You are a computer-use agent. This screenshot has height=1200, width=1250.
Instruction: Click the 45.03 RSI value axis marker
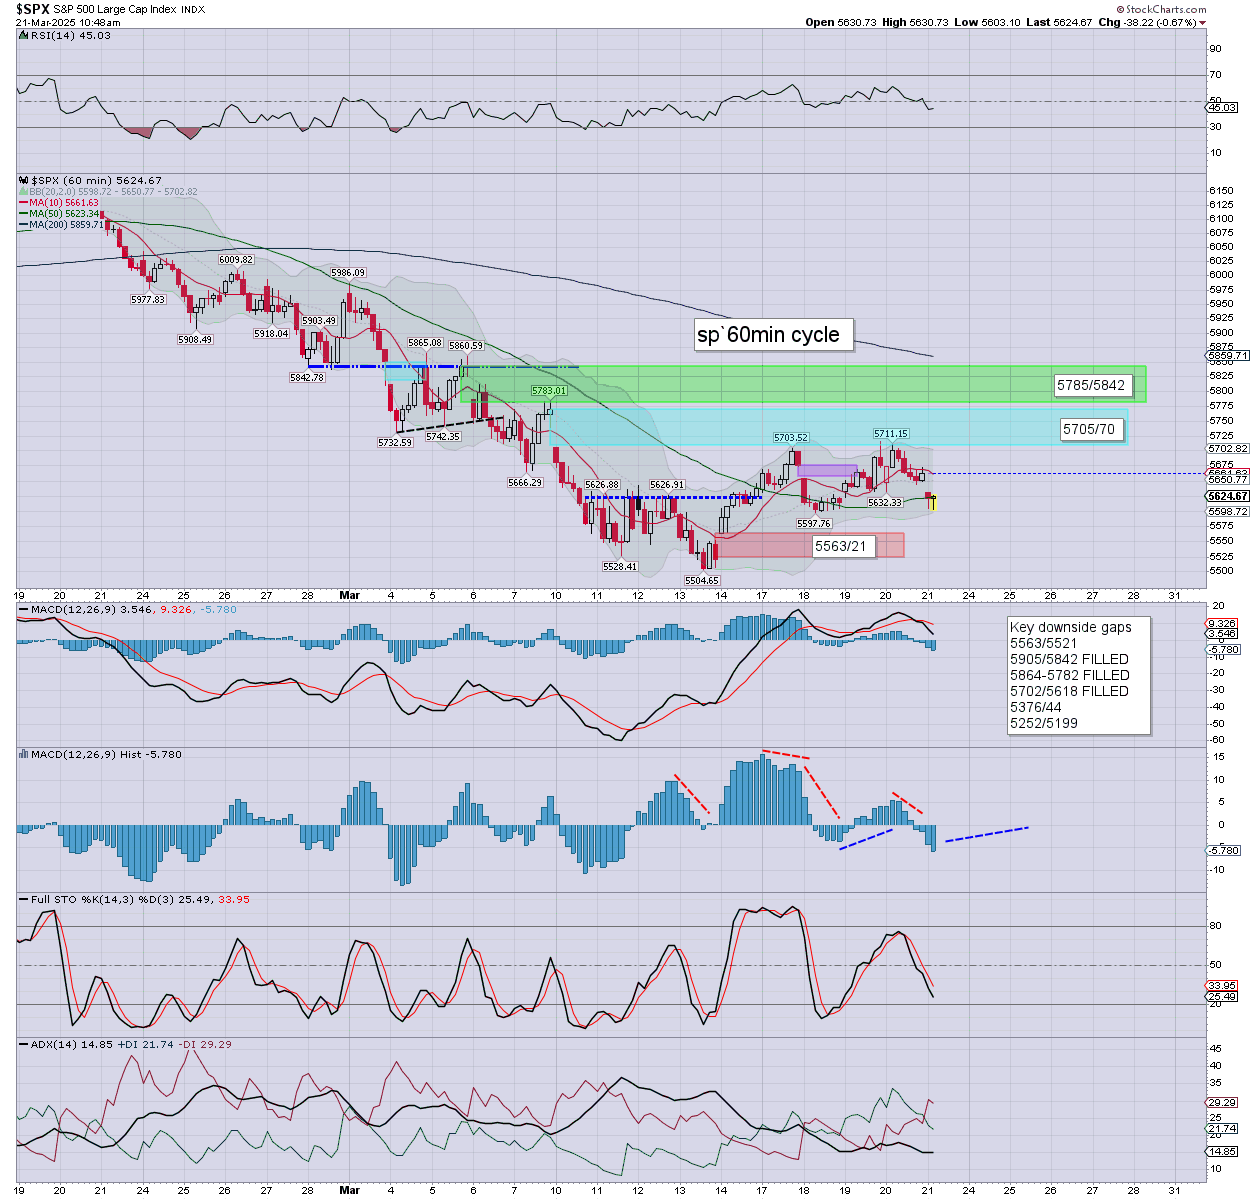tap(1222, 108)
